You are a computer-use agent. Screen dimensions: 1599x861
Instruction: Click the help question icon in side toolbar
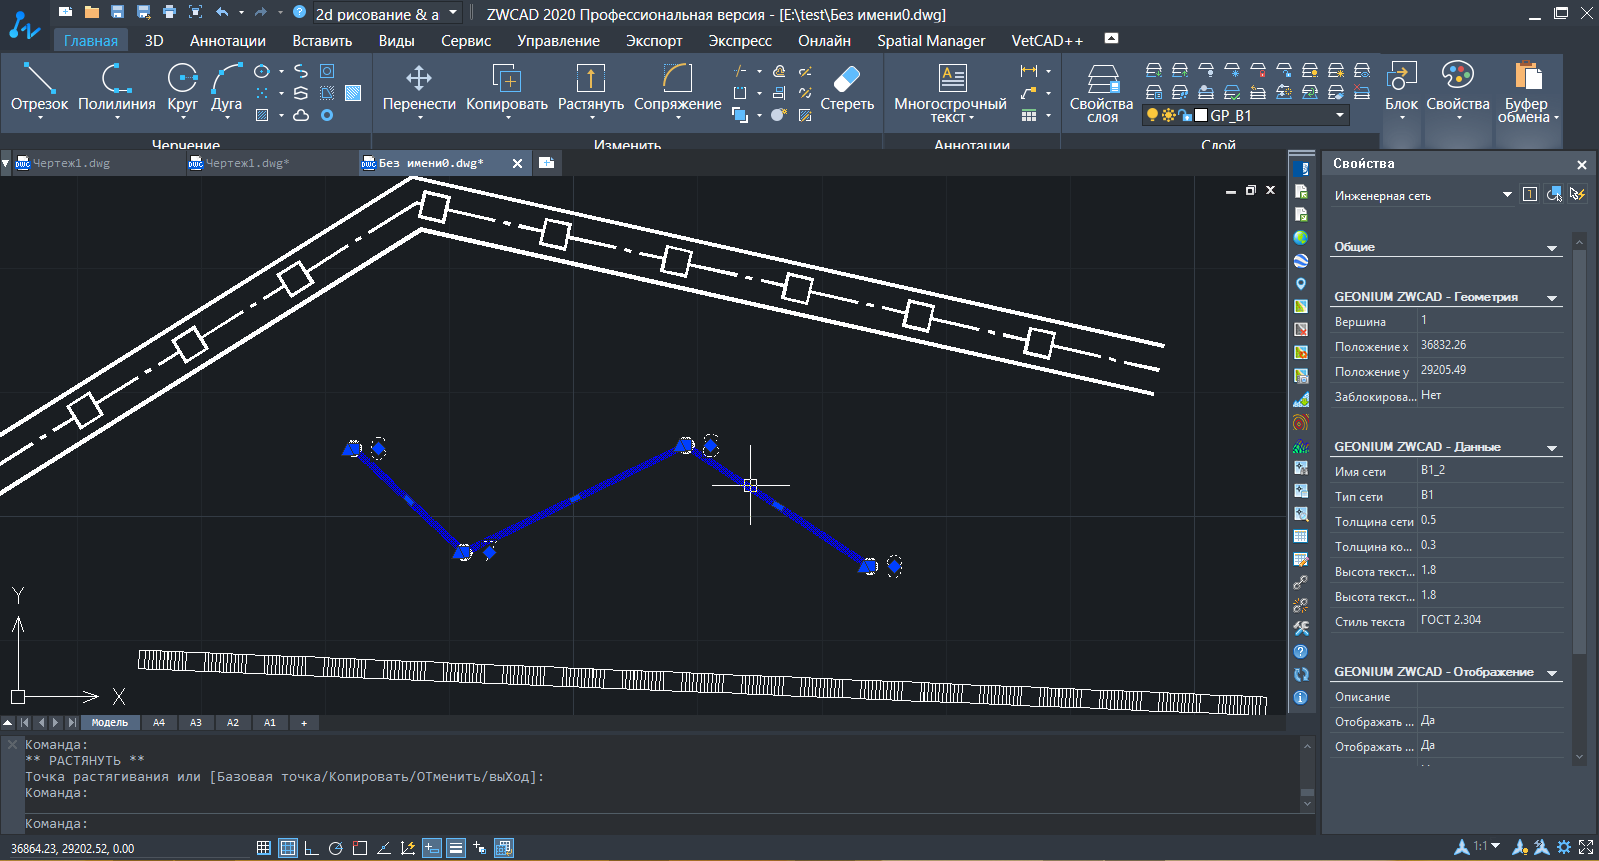tap(1300, 651)
